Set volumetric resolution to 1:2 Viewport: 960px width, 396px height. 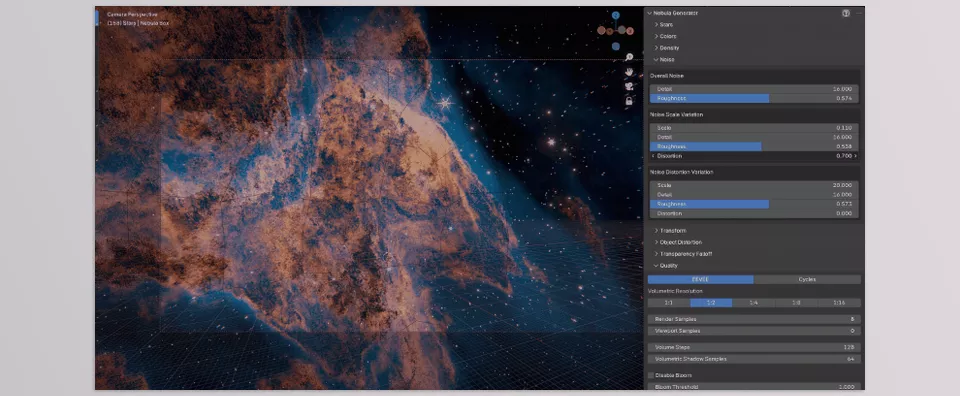(711, 303)
